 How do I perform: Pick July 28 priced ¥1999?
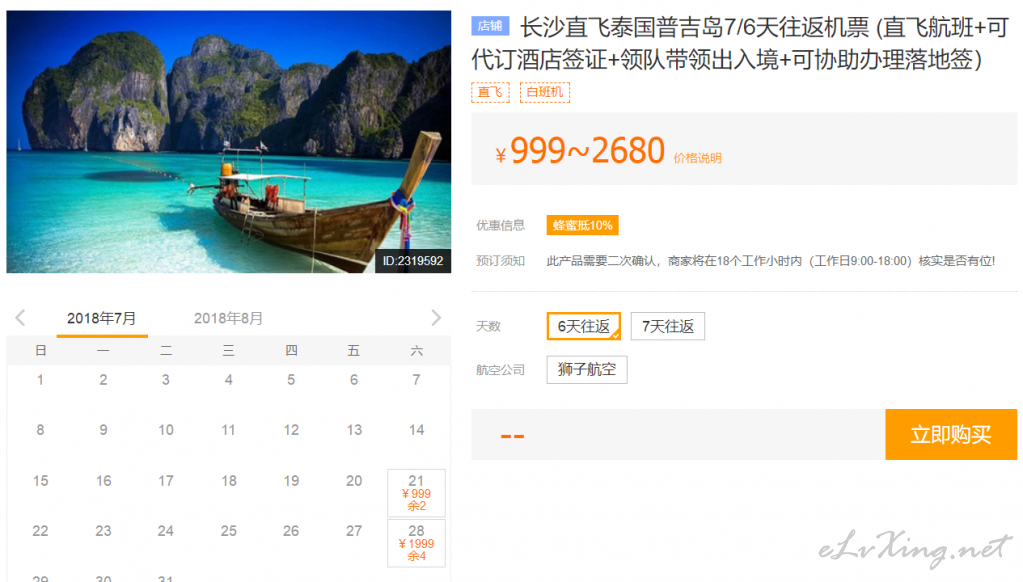(416, 543)
